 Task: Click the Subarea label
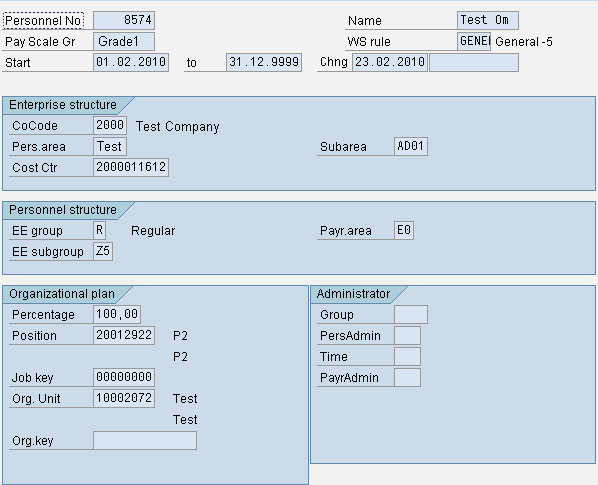pyautogui.click(x=343, y=147)
